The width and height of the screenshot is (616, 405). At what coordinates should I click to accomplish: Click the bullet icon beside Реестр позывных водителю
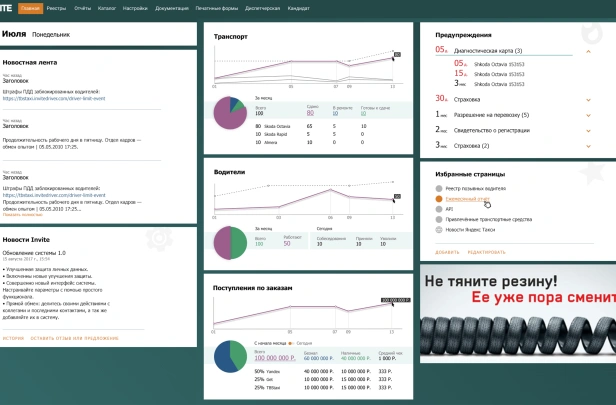click(438, 187)
